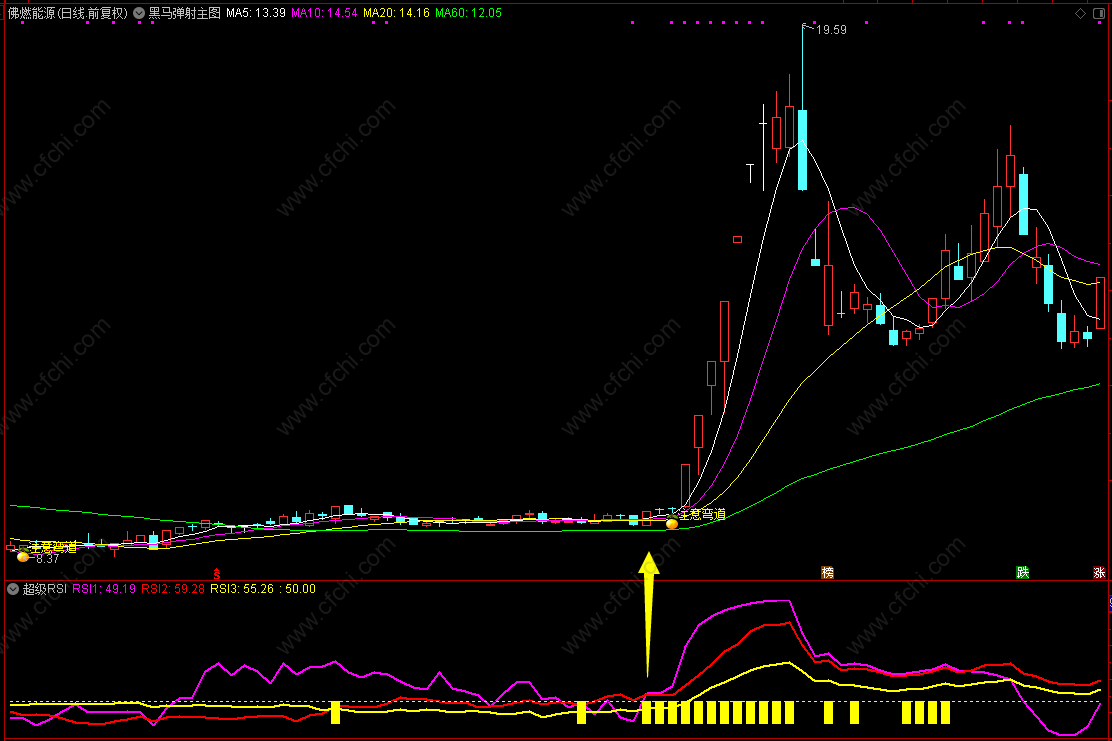Open the 超级RSI indicator dropdown chevron

pyautogui.click(x=13, y=589)
